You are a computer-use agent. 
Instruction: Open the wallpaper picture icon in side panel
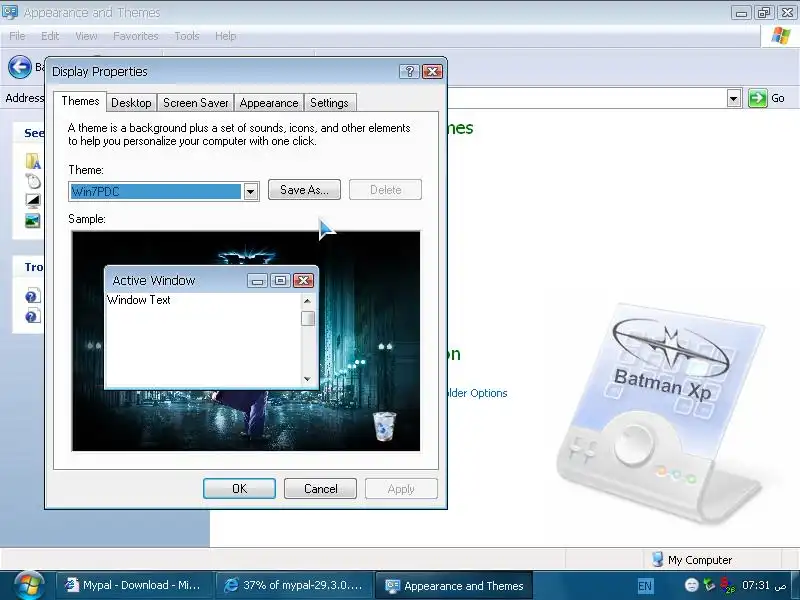point(33,221)
